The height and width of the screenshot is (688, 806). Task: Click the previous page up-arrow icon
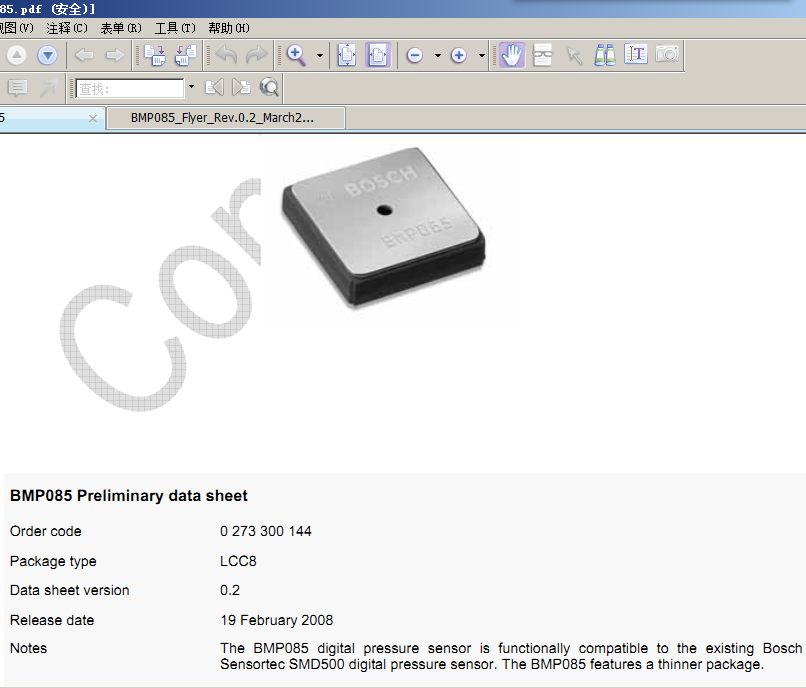(16, 55)
